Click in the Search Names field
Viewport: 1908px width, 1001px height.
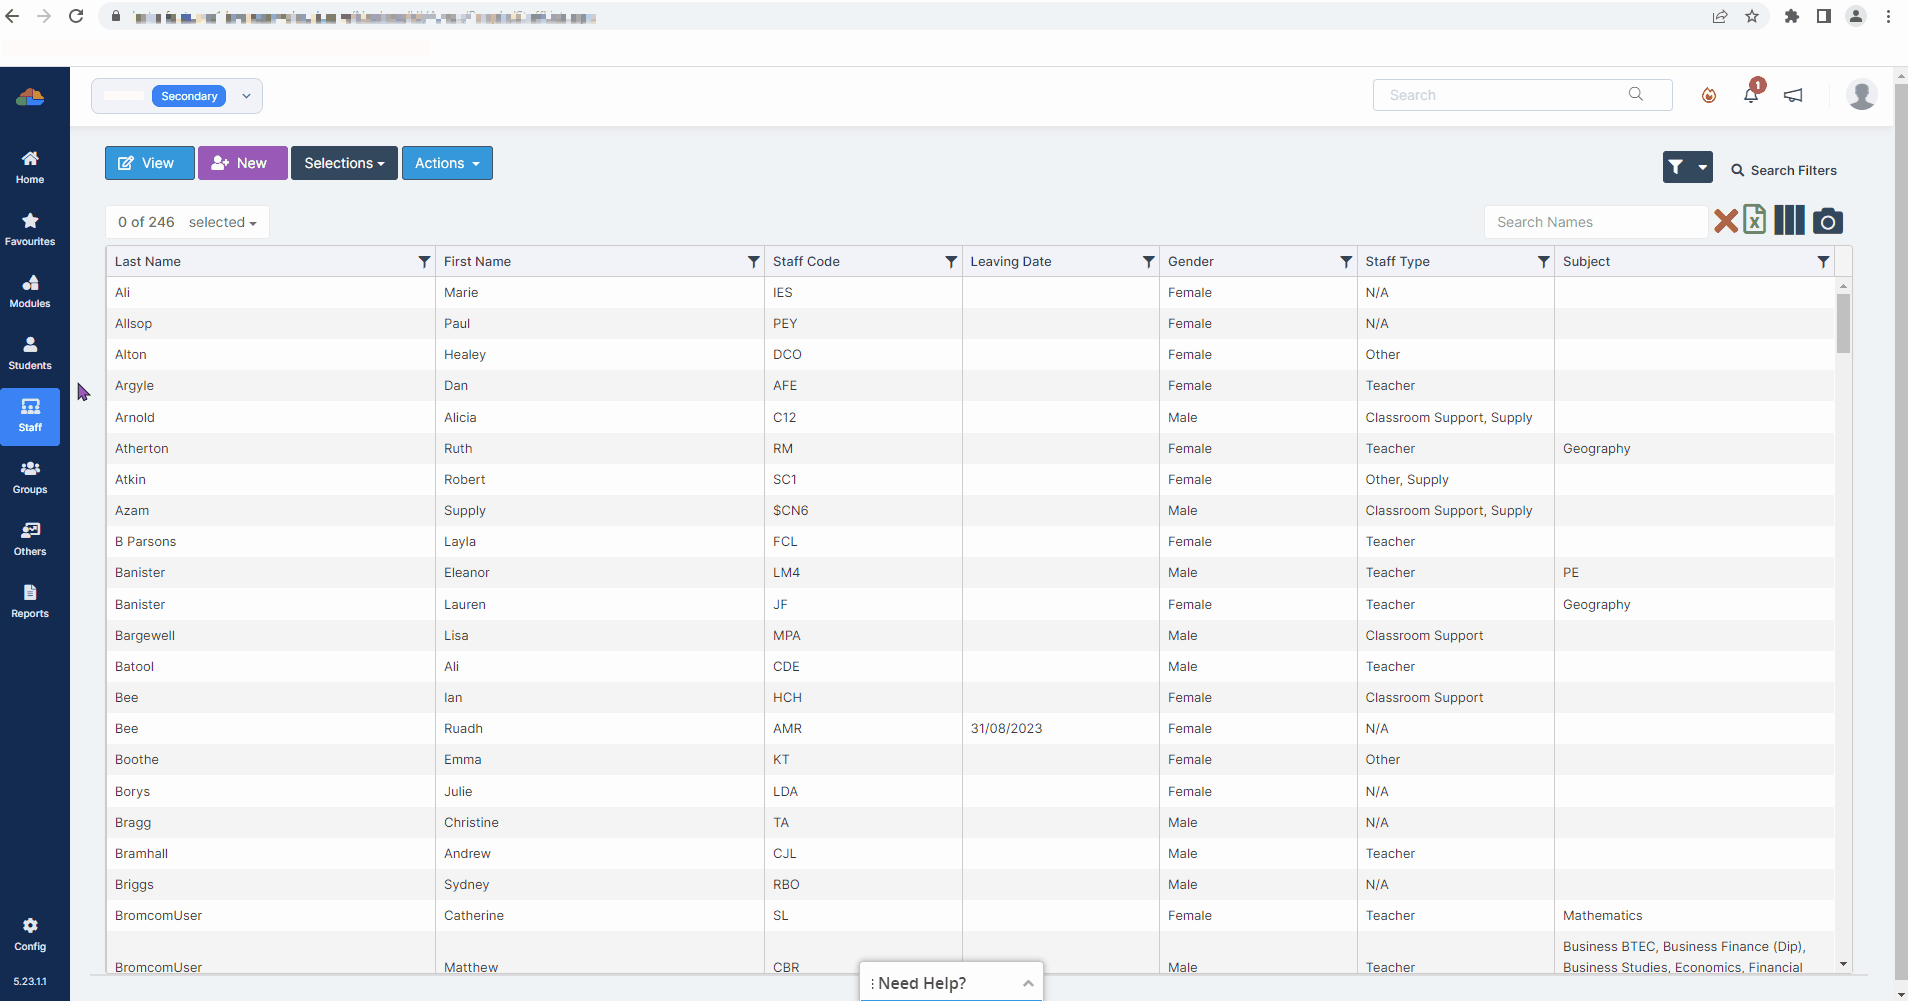pos(1595,222)
